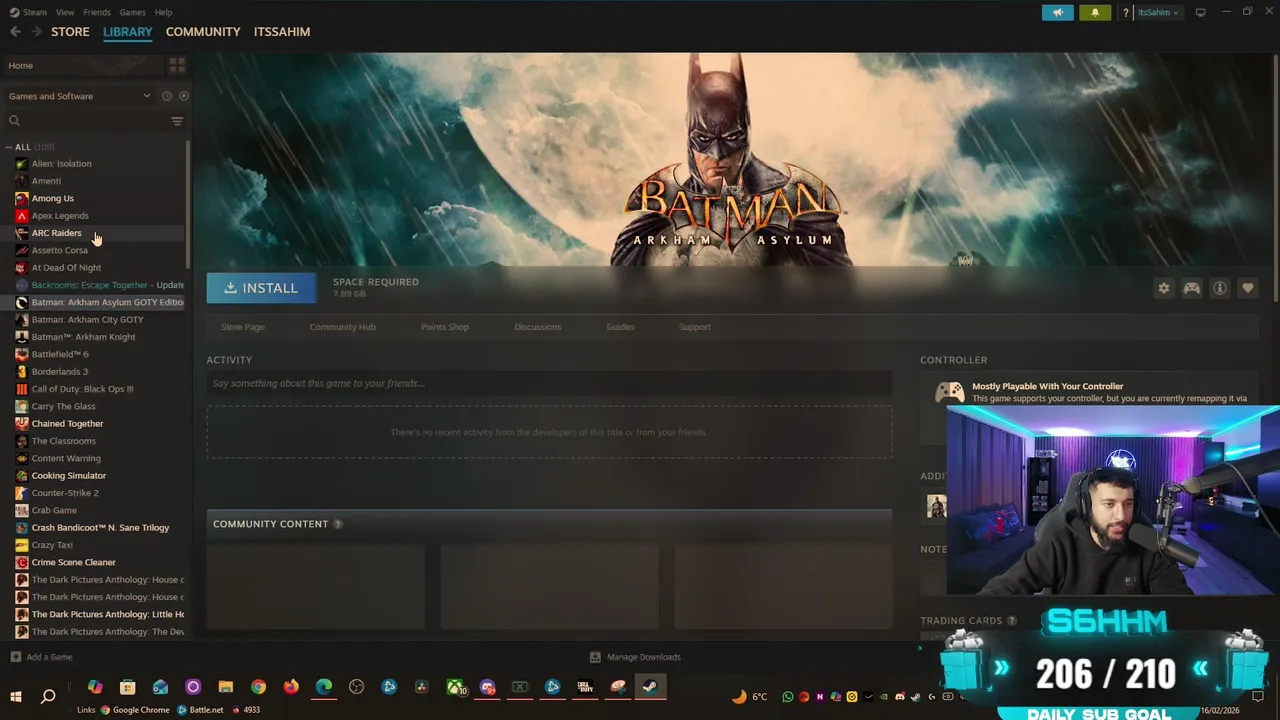Click Community Content help question mark

tap(337, 524)
